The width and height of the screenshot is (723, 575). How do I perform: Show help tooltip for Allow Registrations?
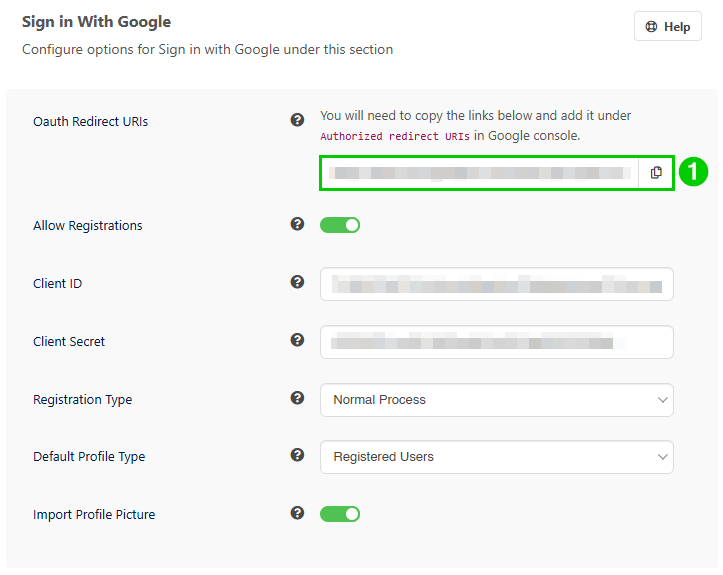pyautogui.click(x=297, y=224)
